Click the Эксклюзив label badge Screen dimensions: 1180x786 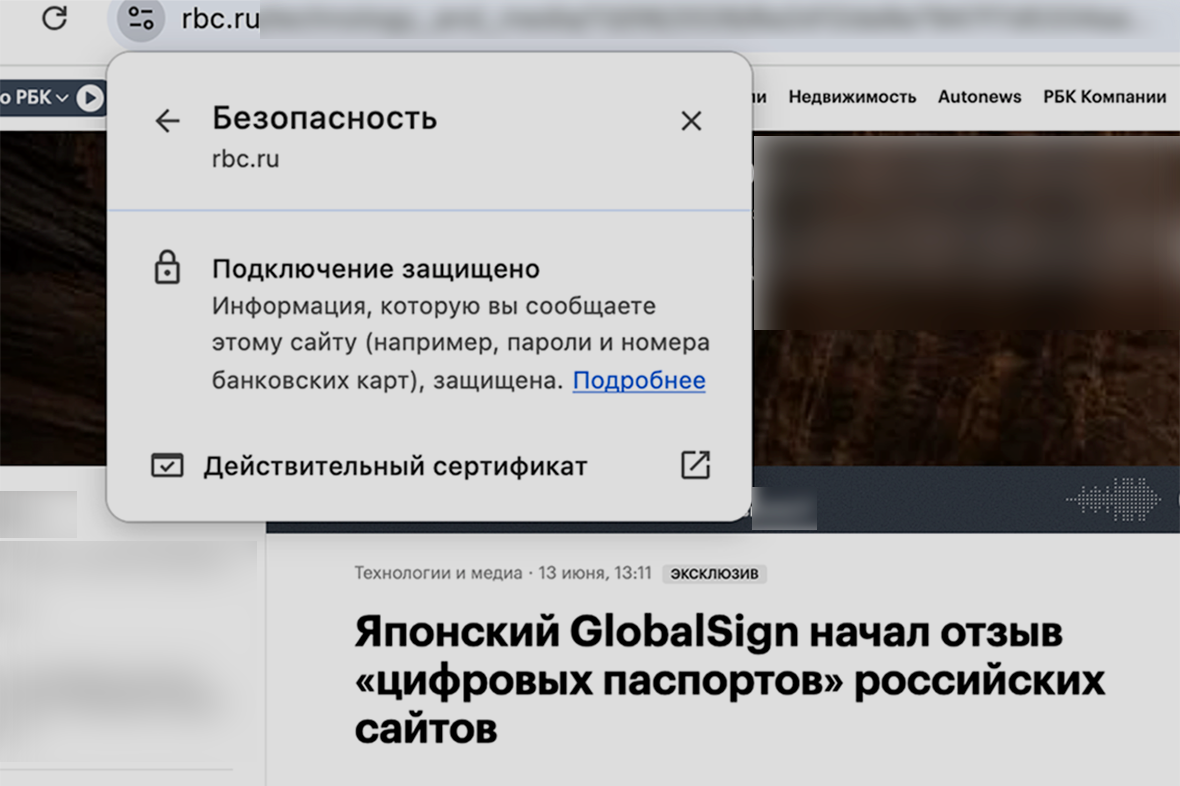click(714, 574)
